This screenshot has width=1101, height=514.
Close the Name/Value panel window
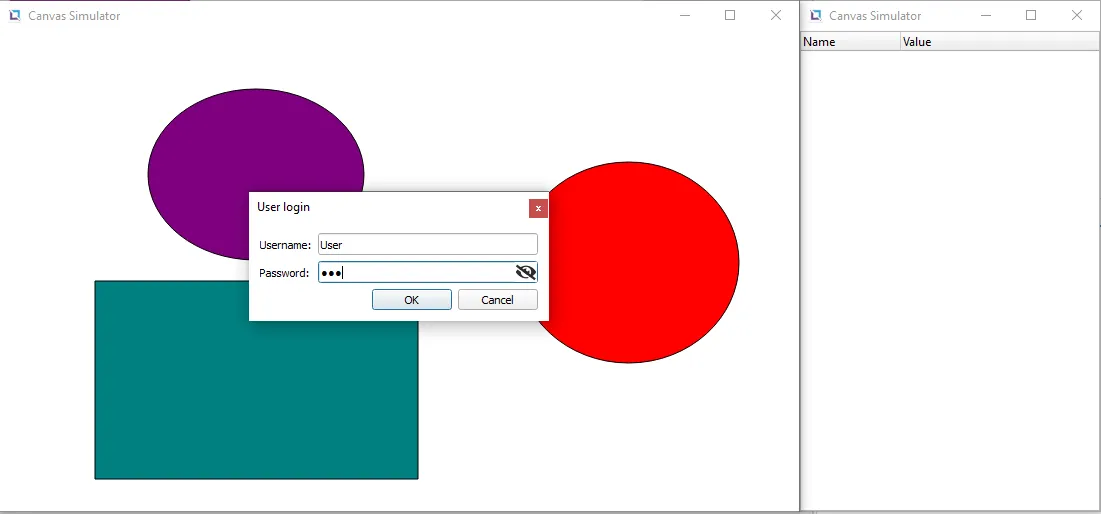click(x=1077, y=15)
